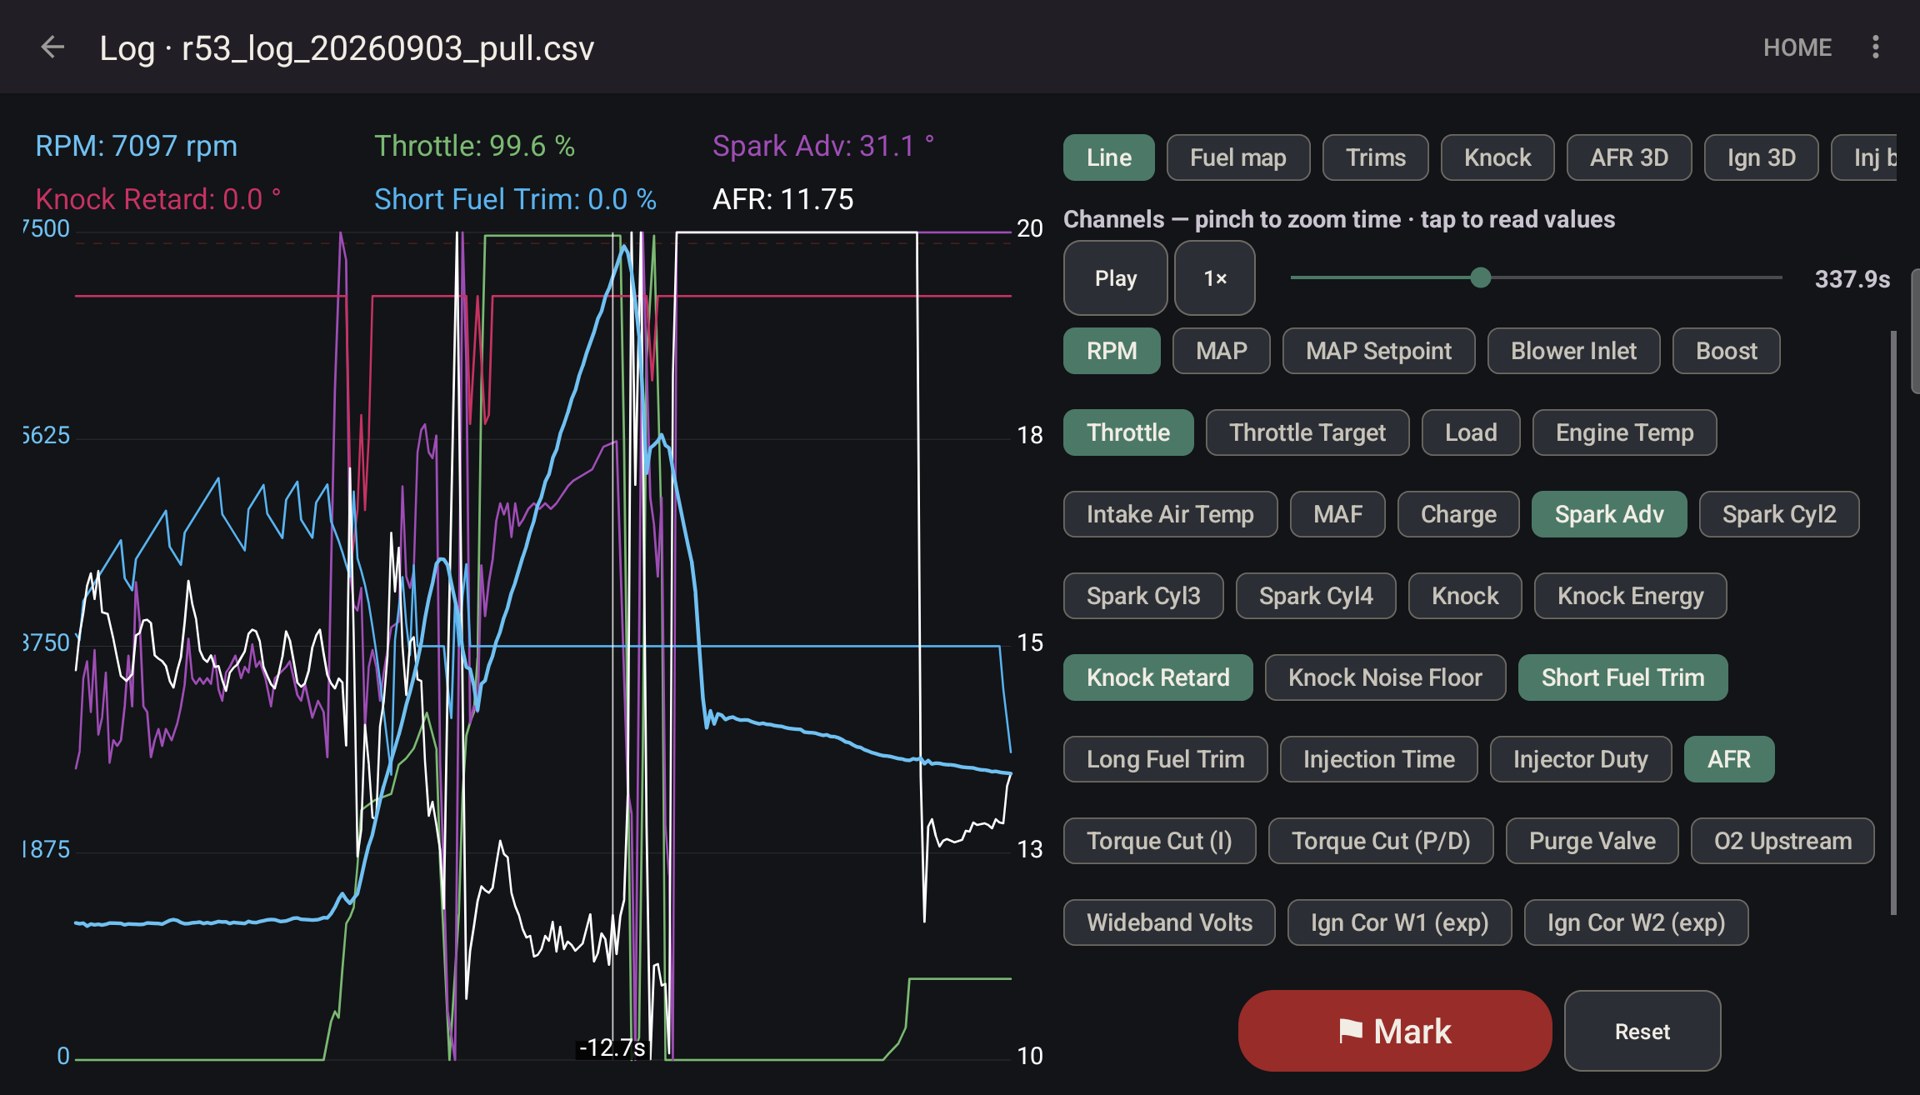
Task: Open the Trims tab
Action: point(1375,158)
